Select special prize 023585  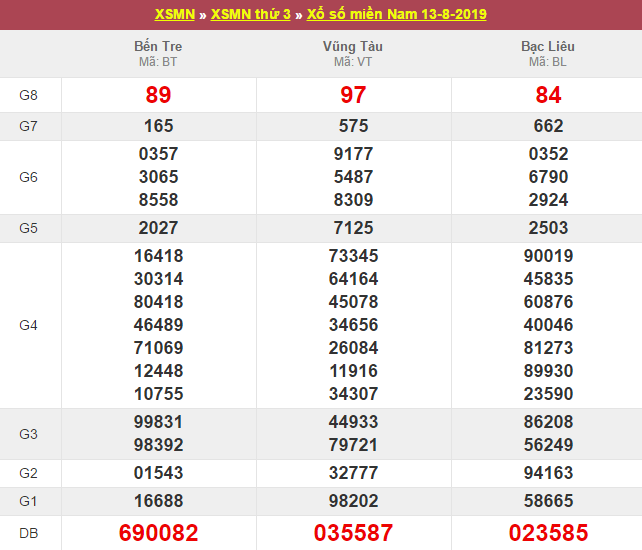click(548, 533)
